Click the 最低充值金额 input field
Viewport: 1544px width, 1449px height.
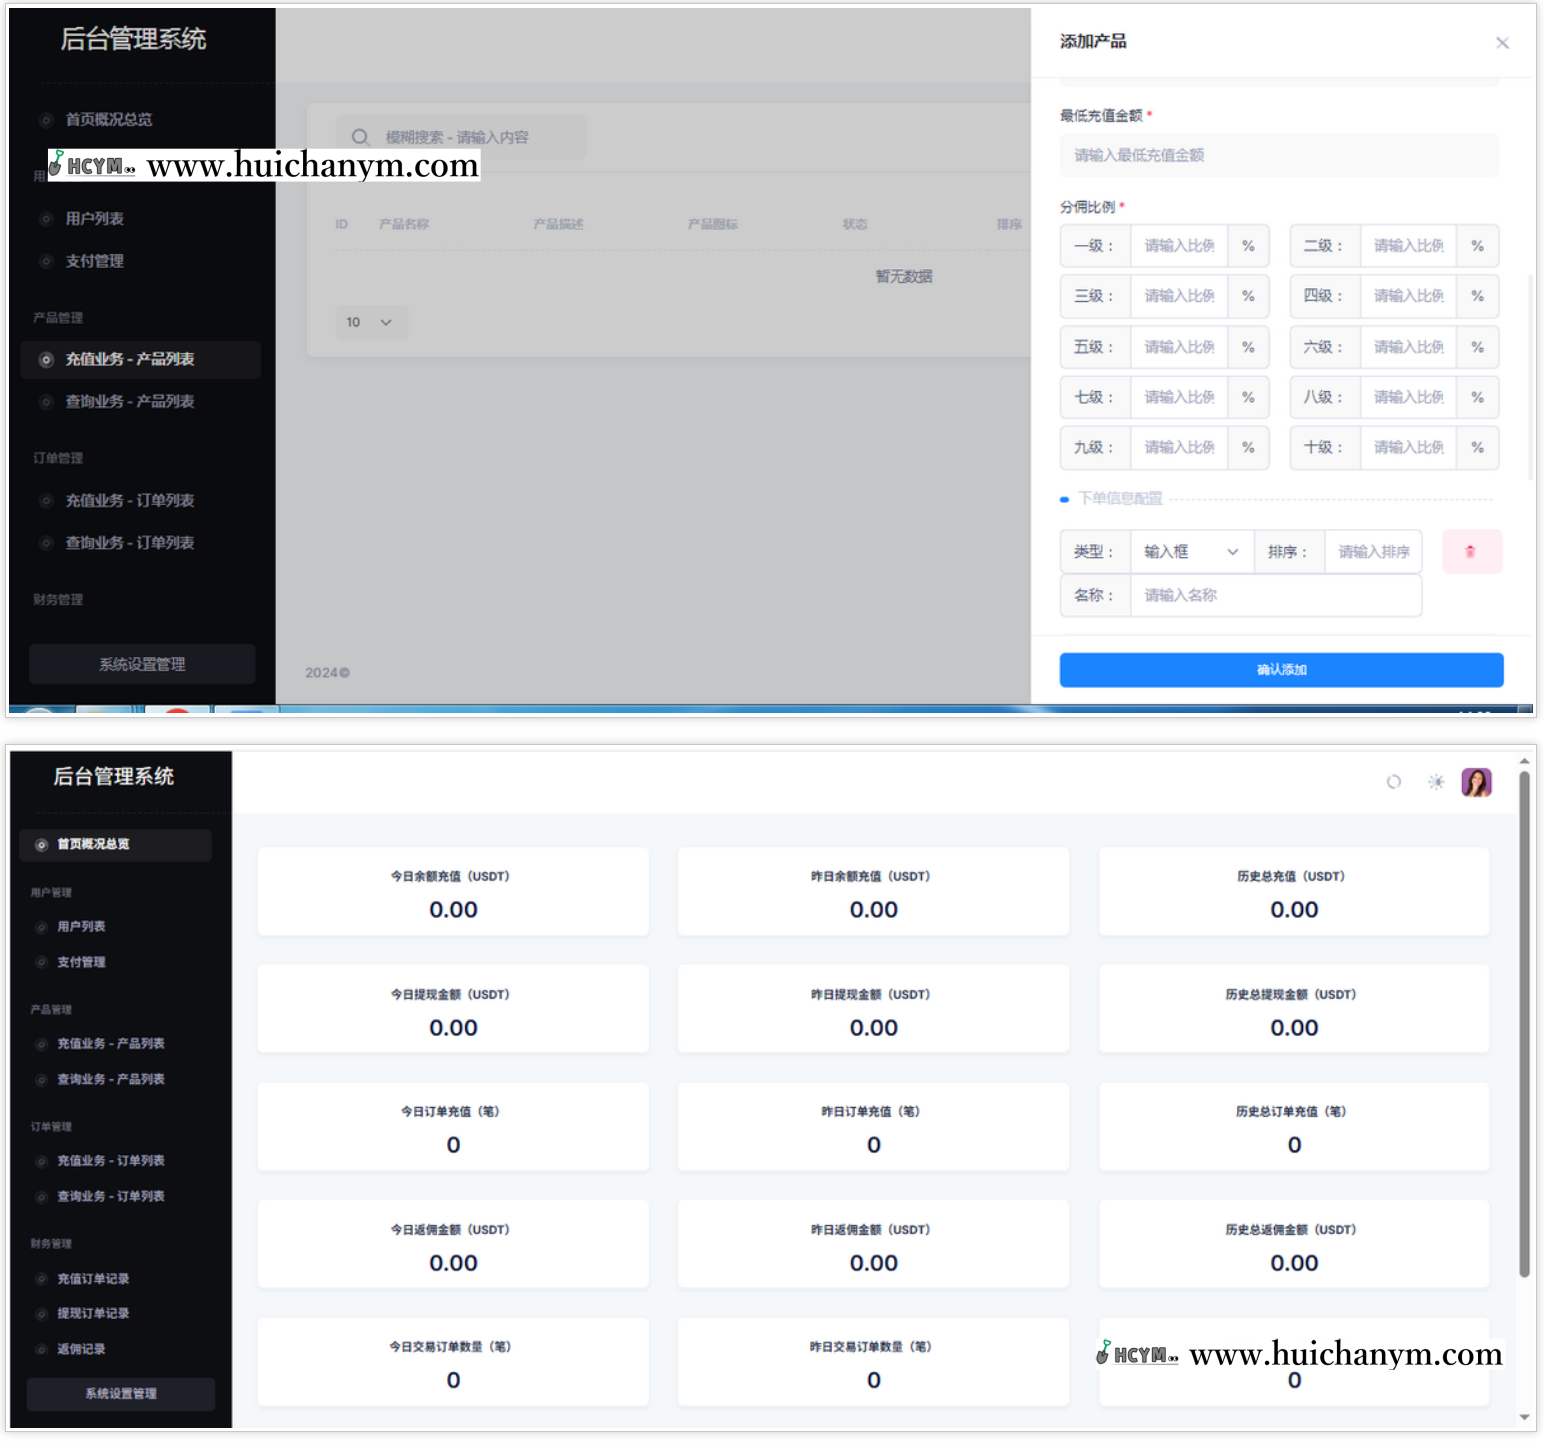[x=1278, y=156]
